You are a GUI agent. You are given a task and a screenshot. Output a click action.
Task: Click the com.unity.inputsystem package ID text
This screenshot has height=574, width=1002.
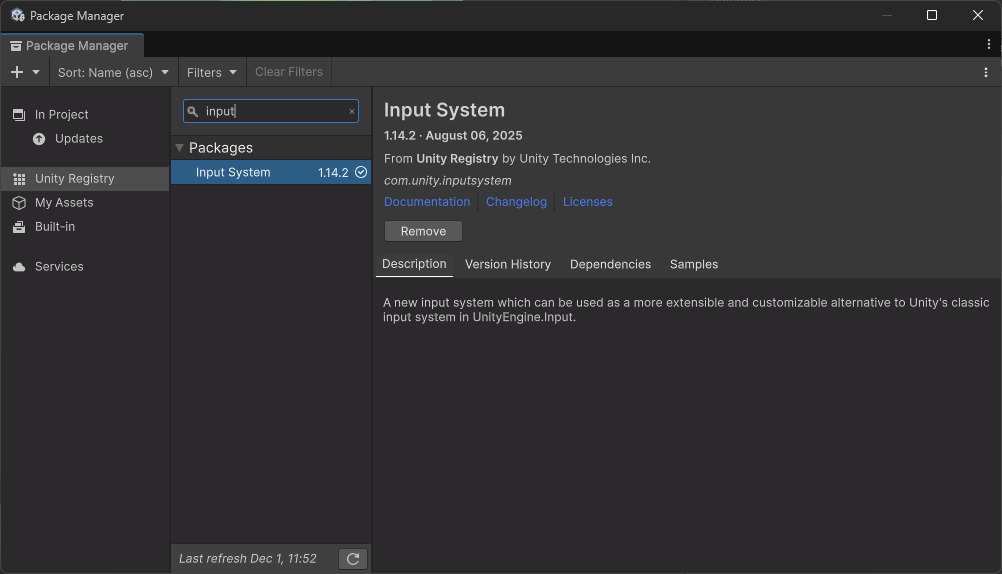tap(447, 181)
